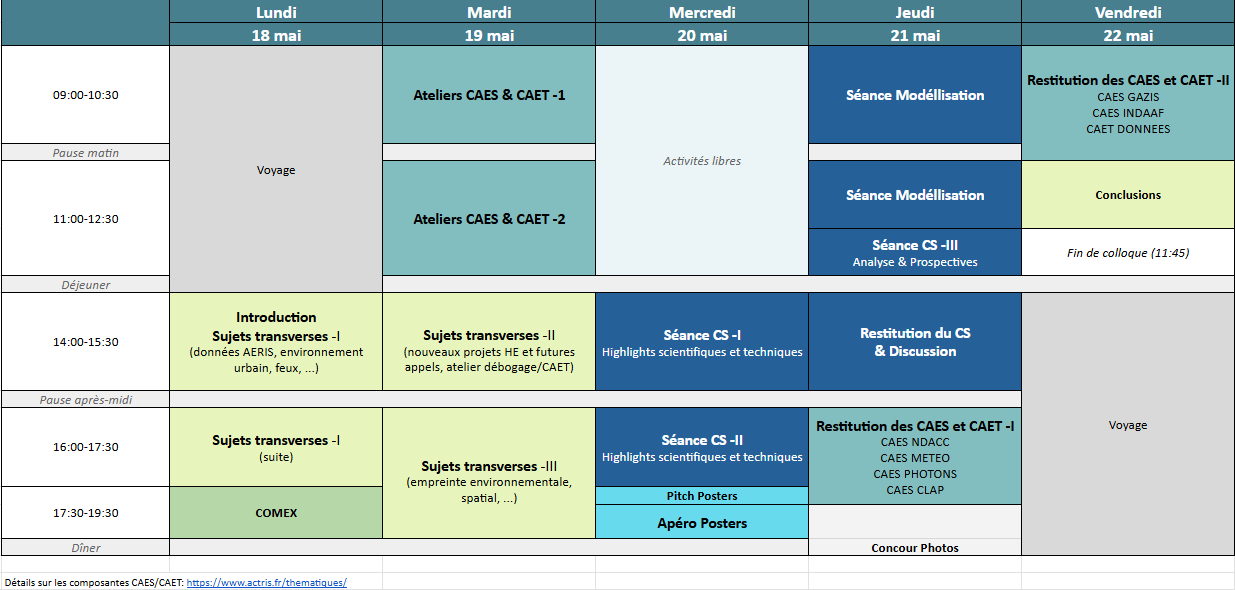Select Séance CS -I Highlights cell
The height and width of the screenshot is (590, 1235).
(x=702, y=342)
